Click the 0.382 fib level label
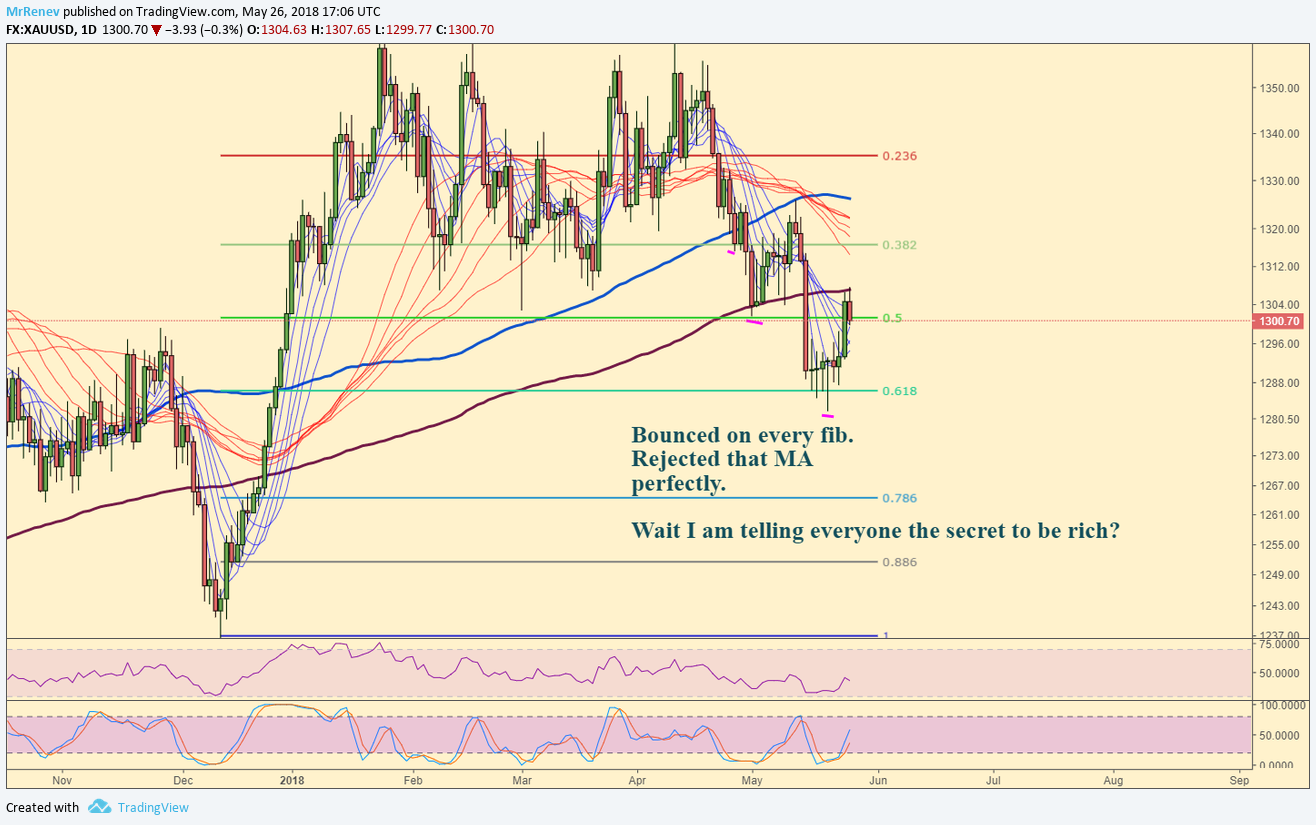This screenshot has height=825, width=1316. click(899, 245)
